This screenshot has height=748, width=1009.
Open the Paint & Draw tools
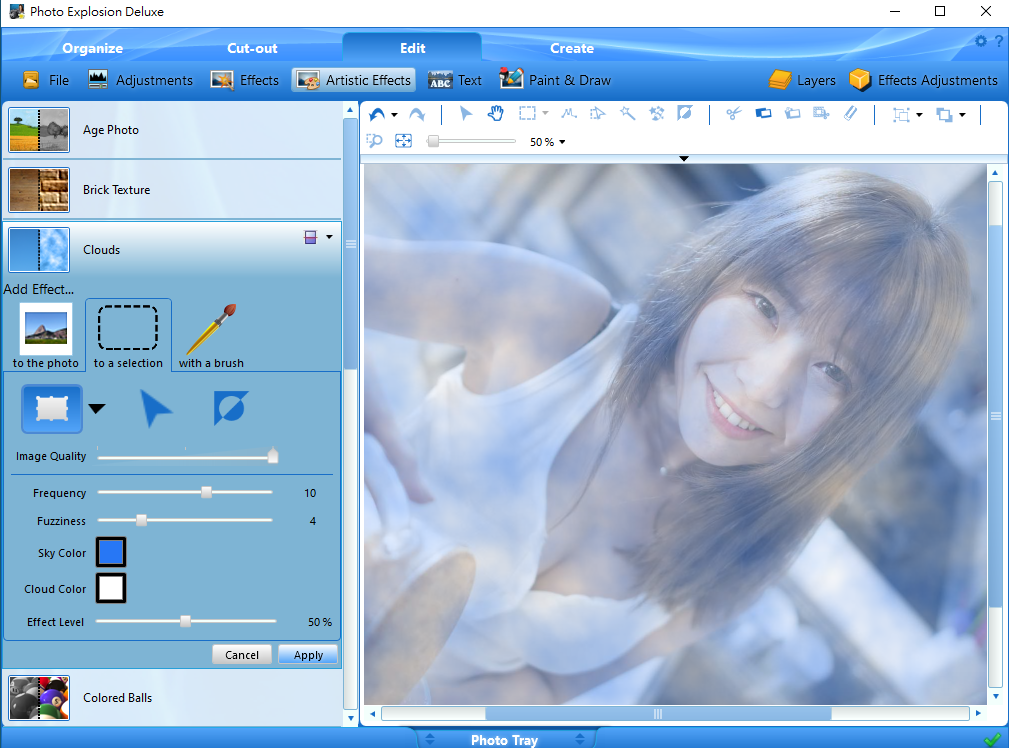coord(555,80)
